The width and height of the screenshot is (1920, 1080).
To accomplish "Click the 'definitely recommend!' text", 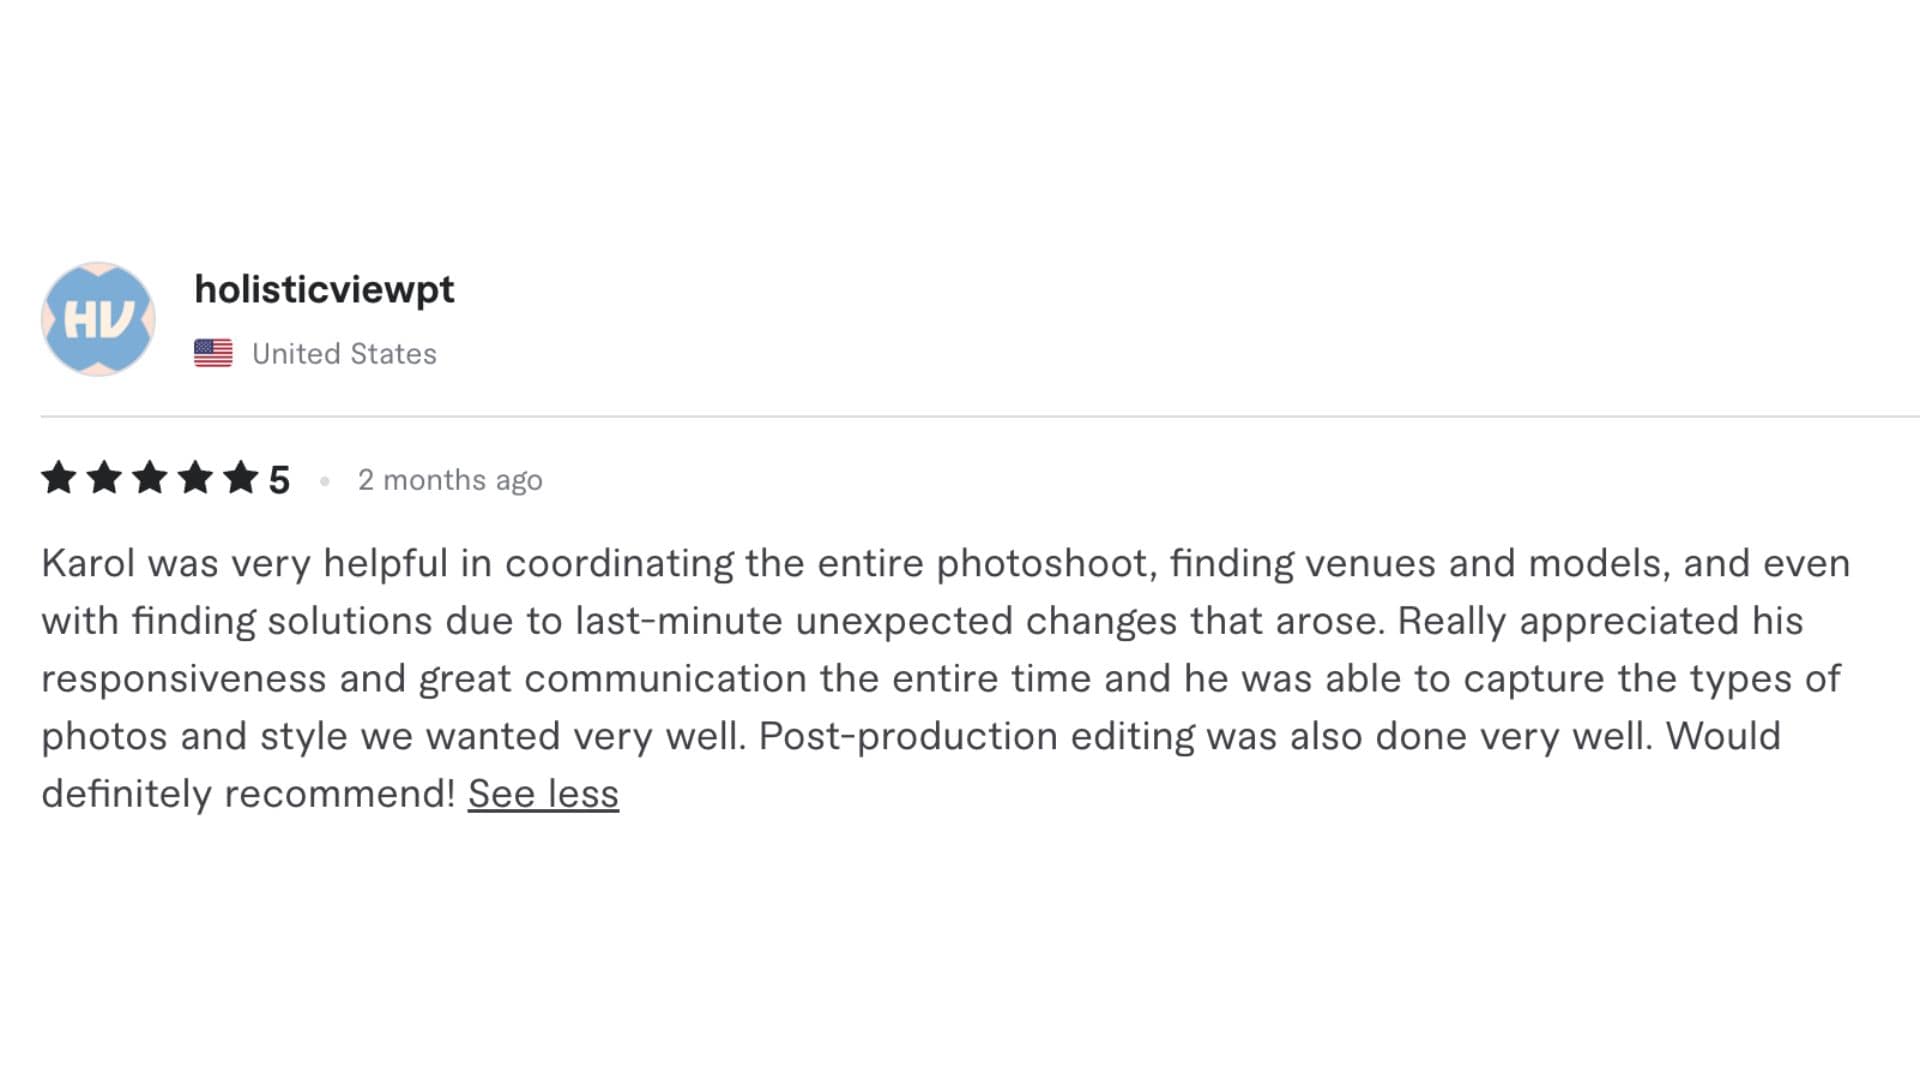I will (248, 794).
